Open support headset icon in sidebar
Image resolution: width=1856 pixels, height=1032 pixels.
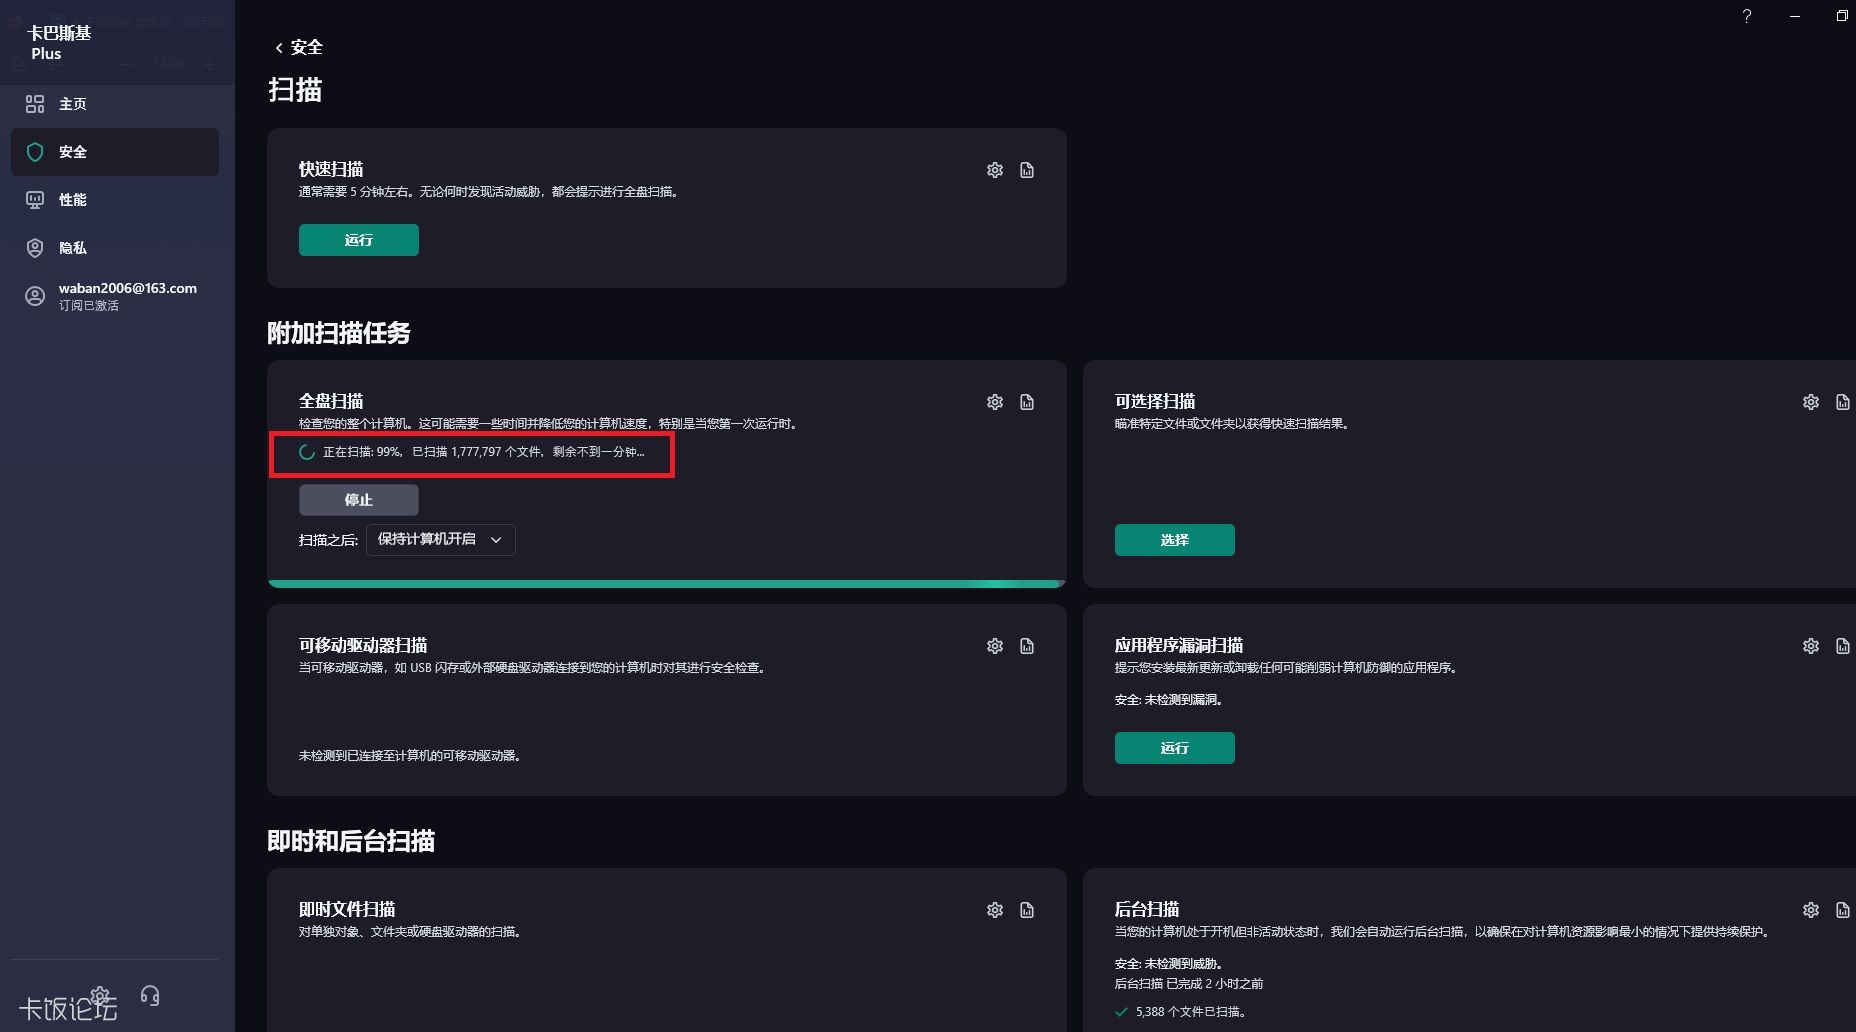pos(150,995)
